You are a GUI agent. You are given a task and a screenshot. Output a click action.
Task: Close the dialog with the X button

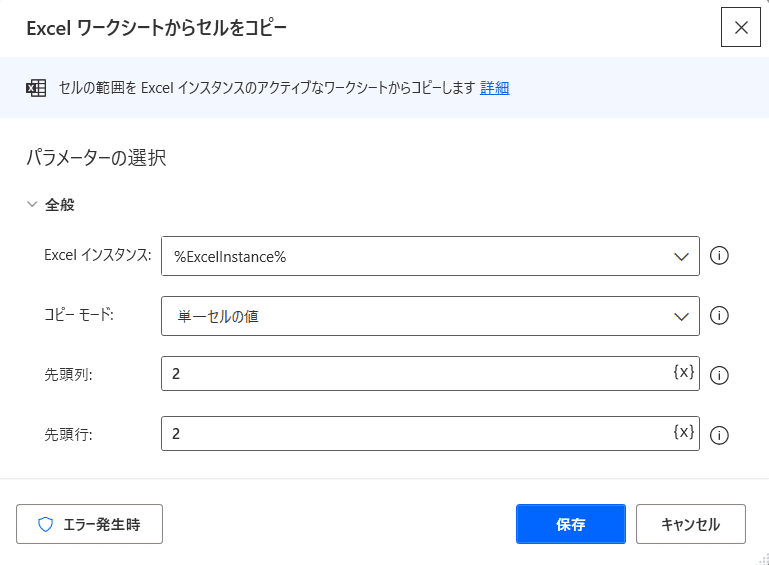coord(741,27)
